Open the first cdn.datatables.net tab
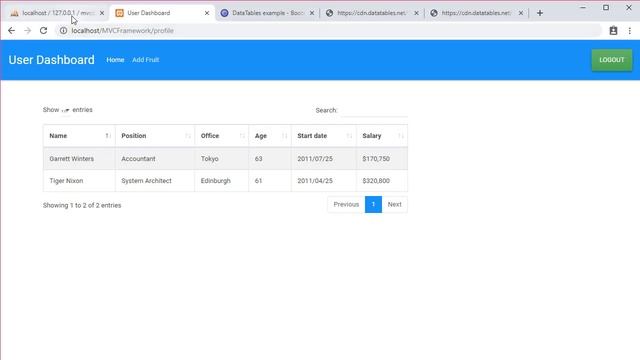Screen dimensions: 640x360 click(x=371, y=13)
